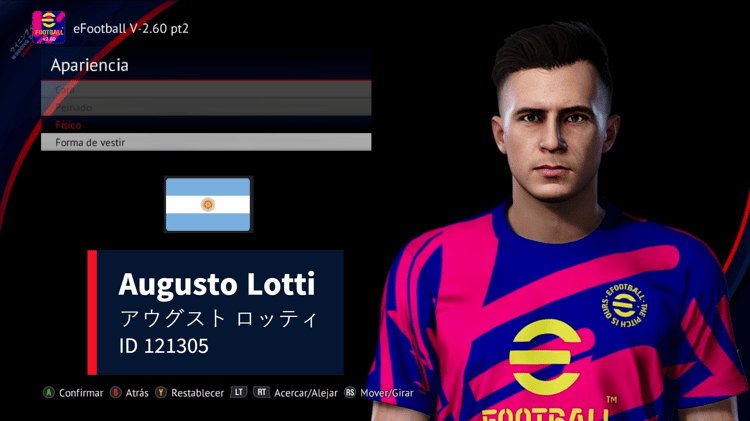Image resolution: width=750 pixels, height=421 pixels.
Task: Select the Cara menu option
Action: tap(206, 89)
